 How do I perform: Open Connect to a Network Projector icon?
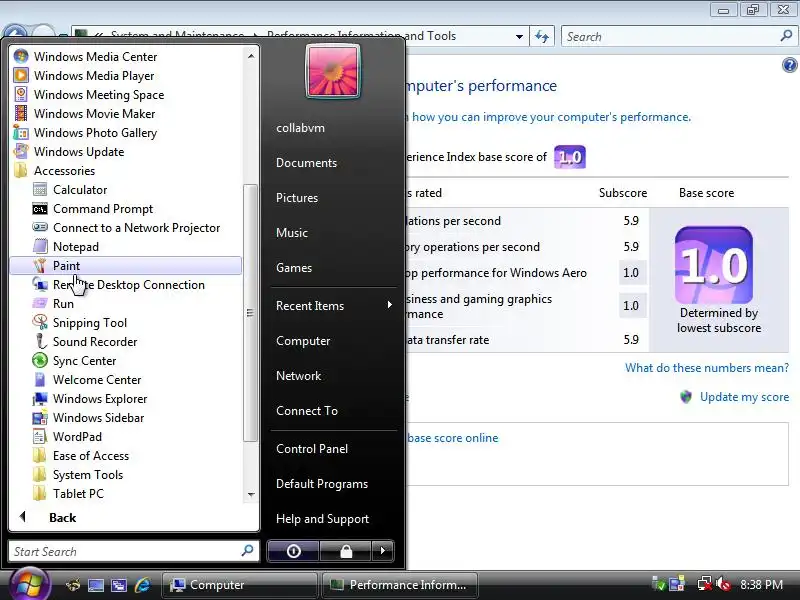coord(40,228)
